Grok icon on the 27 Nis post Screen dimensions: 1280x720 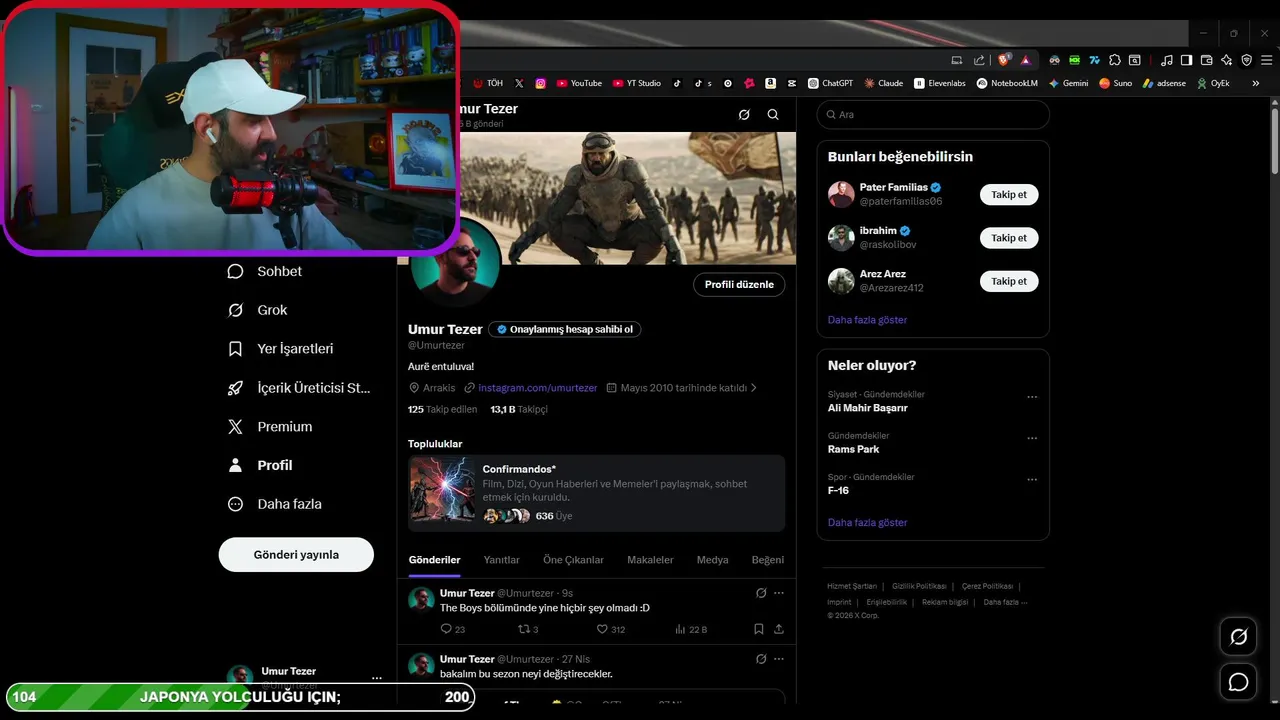[761, 659]
